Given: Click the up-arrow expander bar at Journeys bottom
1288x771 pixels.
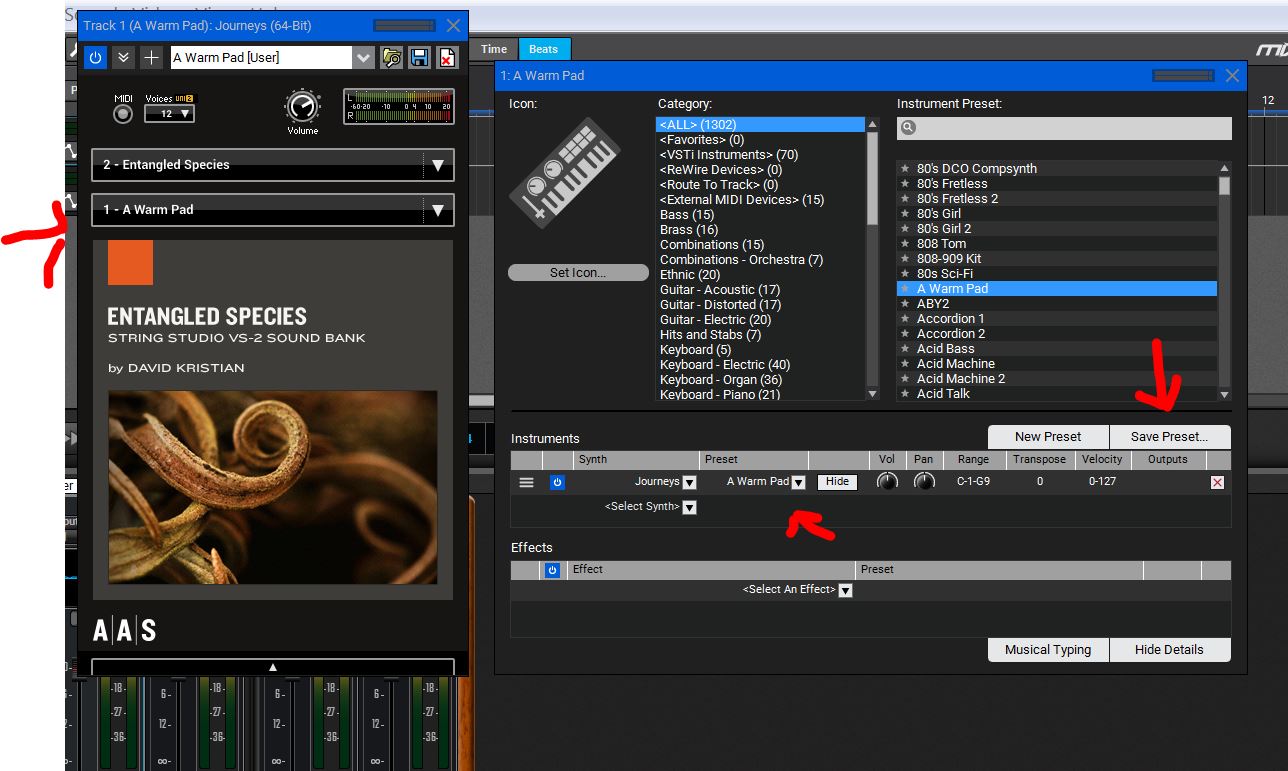Looking at the screenshot, I should 273,667.
